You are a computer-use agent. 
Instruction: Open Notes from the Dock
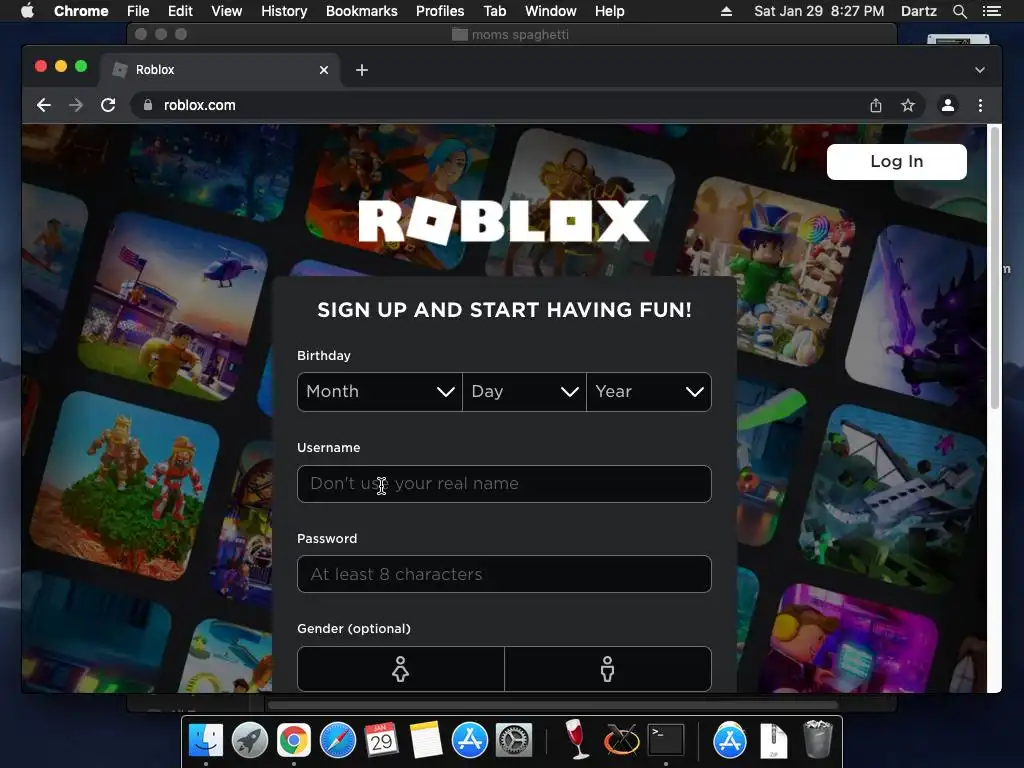[x=426, y=740]
